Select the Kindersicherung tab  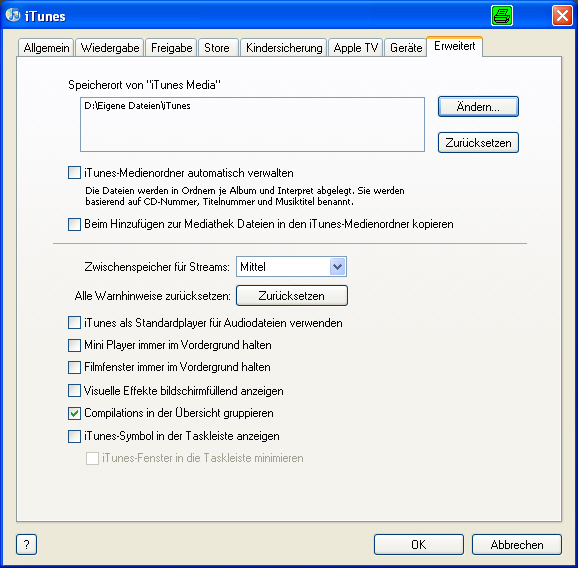click(x=284, y=48)
